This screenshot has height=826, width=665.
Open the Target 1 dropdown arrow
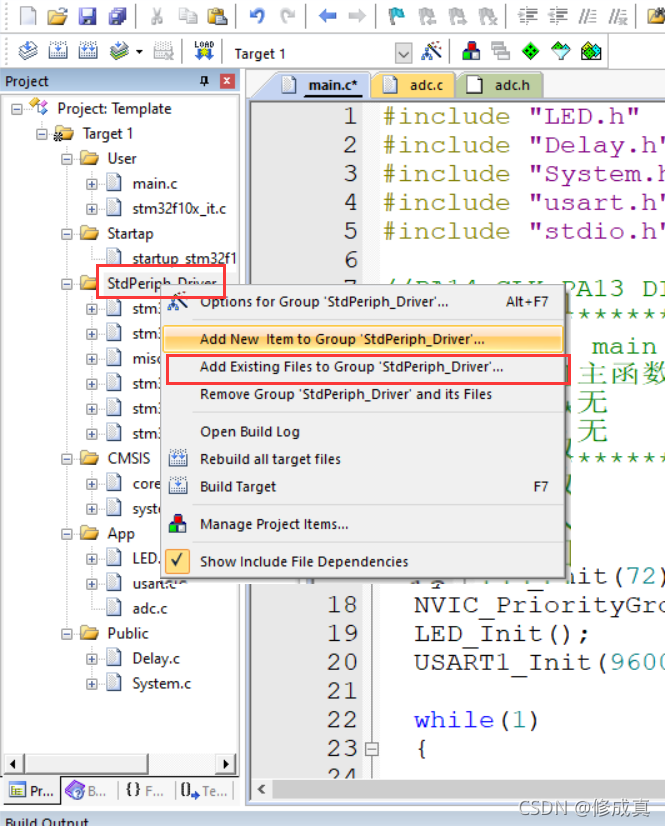pyautogui.click(x=403, y=53)
